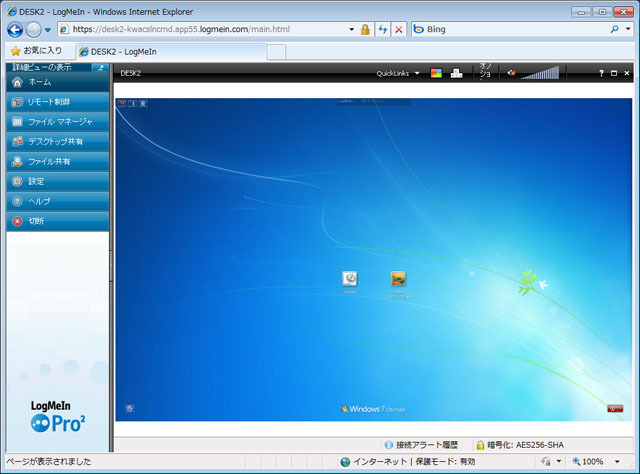Open ファイル マネージャ in the sidebar
This screenshot has width=640, height=474.
(x=58, y=122)
